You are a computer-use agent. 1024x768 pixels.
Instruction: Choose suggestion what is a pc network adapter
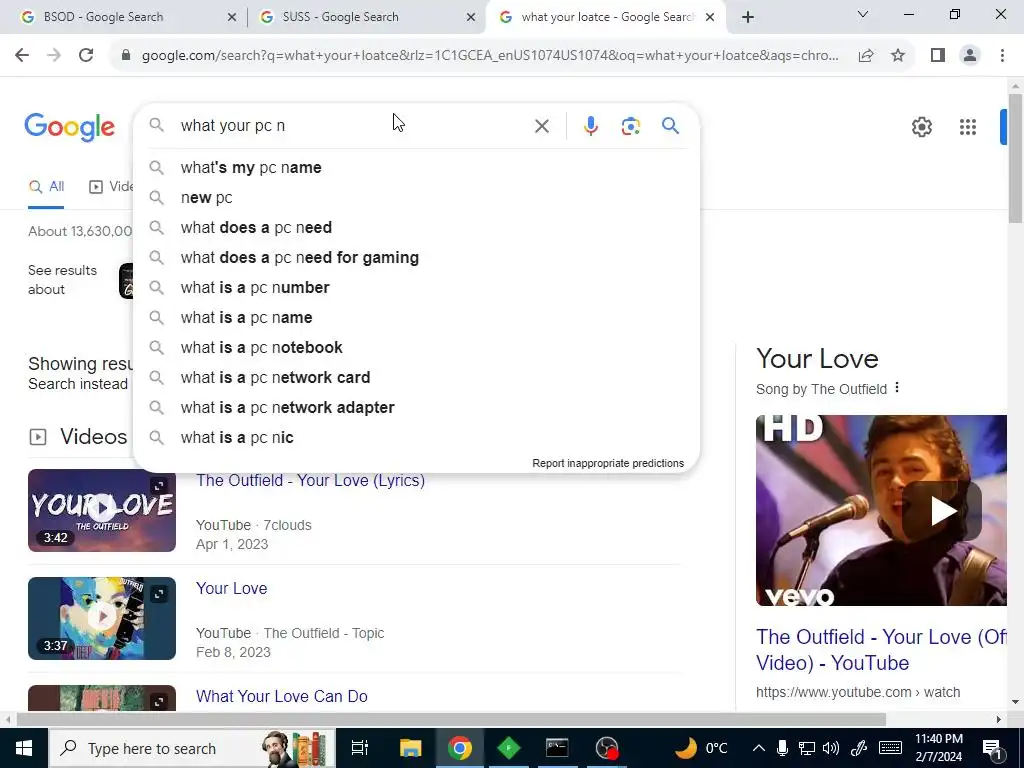pyautogui.click(x=417, y=408)
